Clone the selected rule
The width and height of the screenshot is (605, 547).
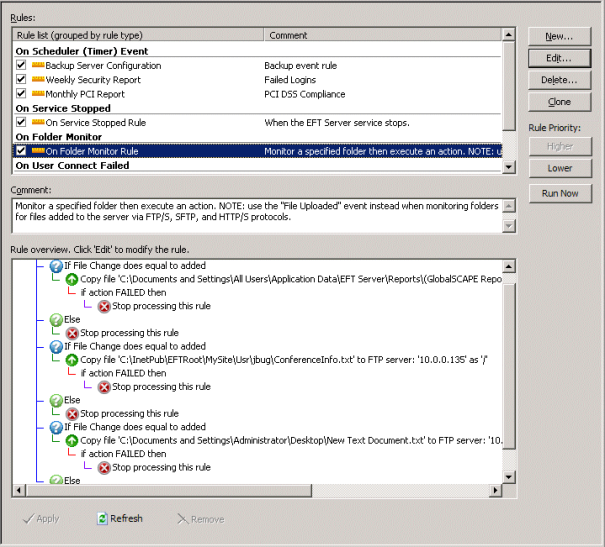(559, 102)
